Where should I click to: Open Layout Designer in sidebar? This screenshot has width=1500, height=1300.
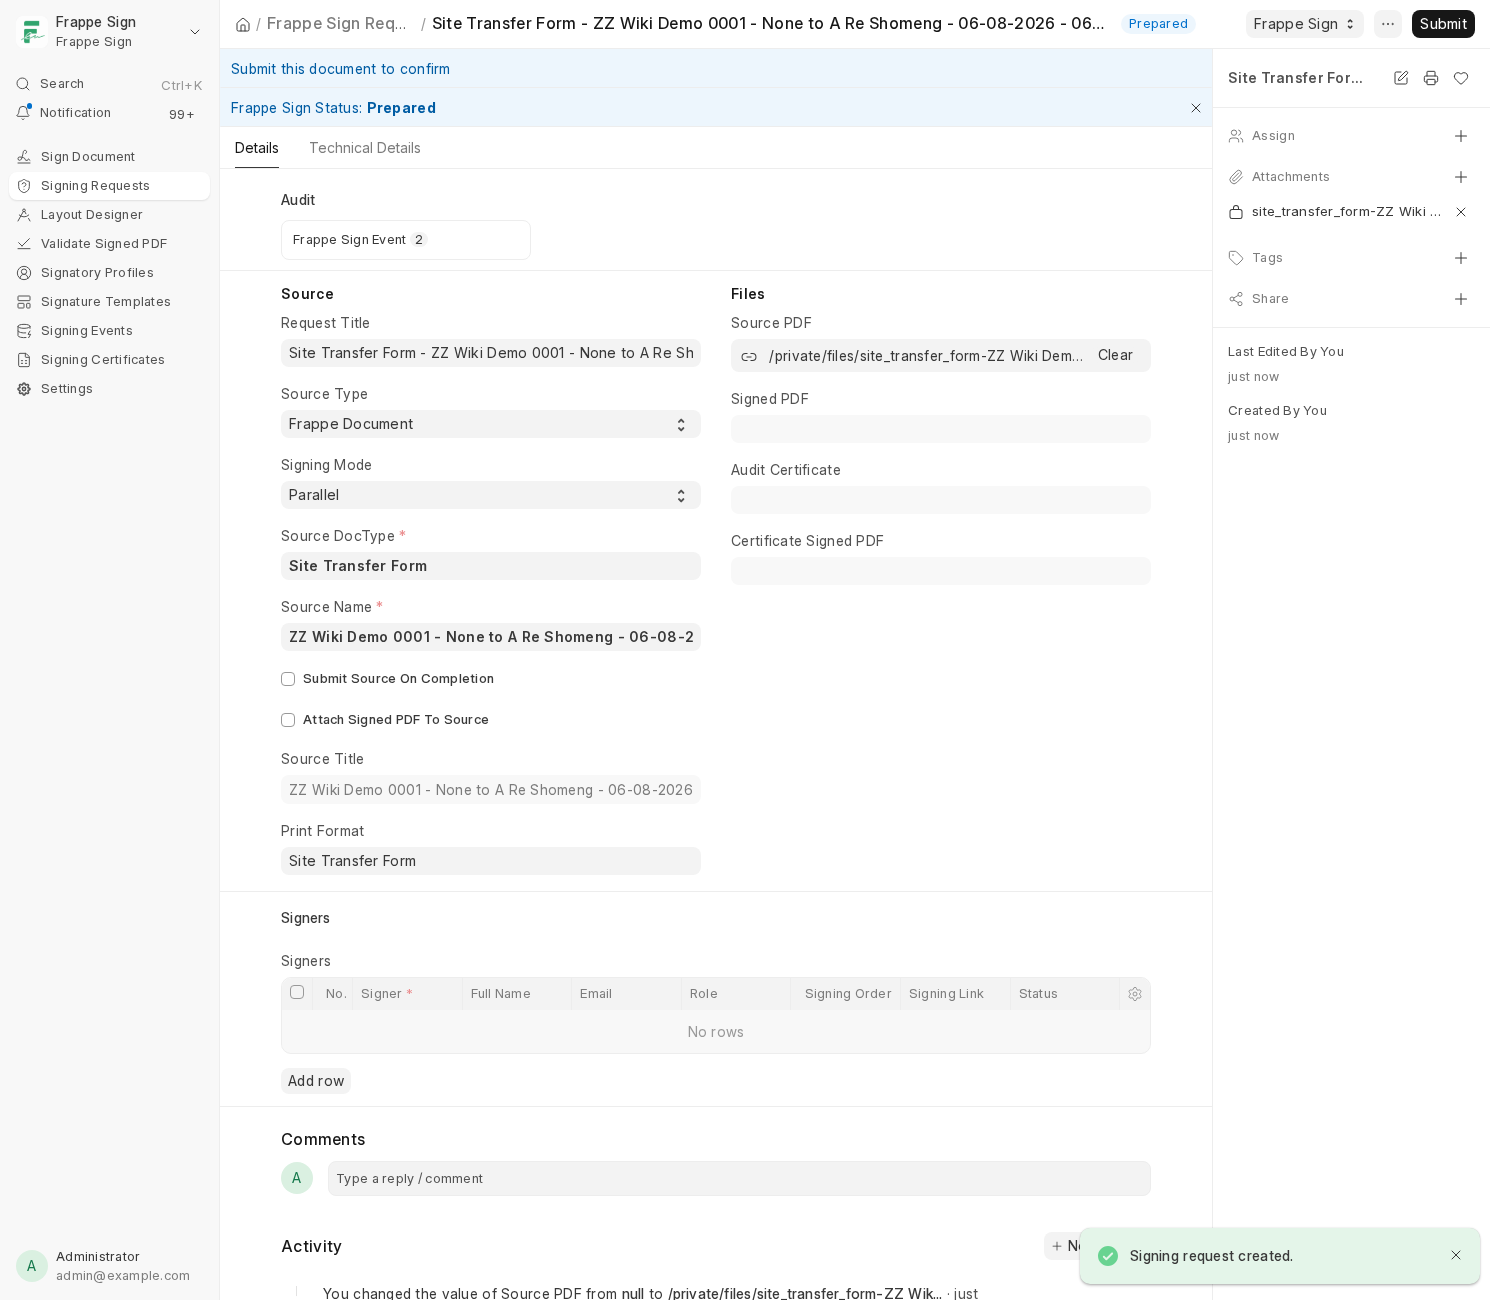(109, 215)
